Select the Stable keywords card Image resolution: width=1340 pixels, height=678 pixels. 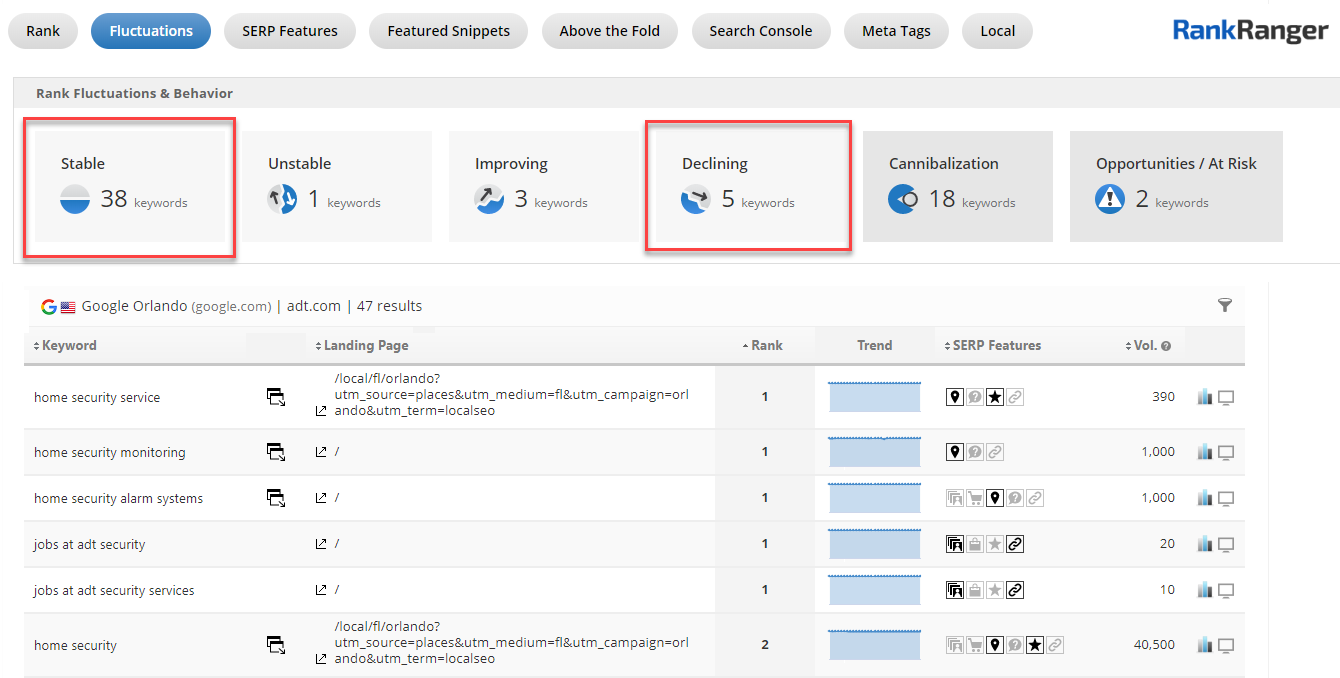[130, 187]
